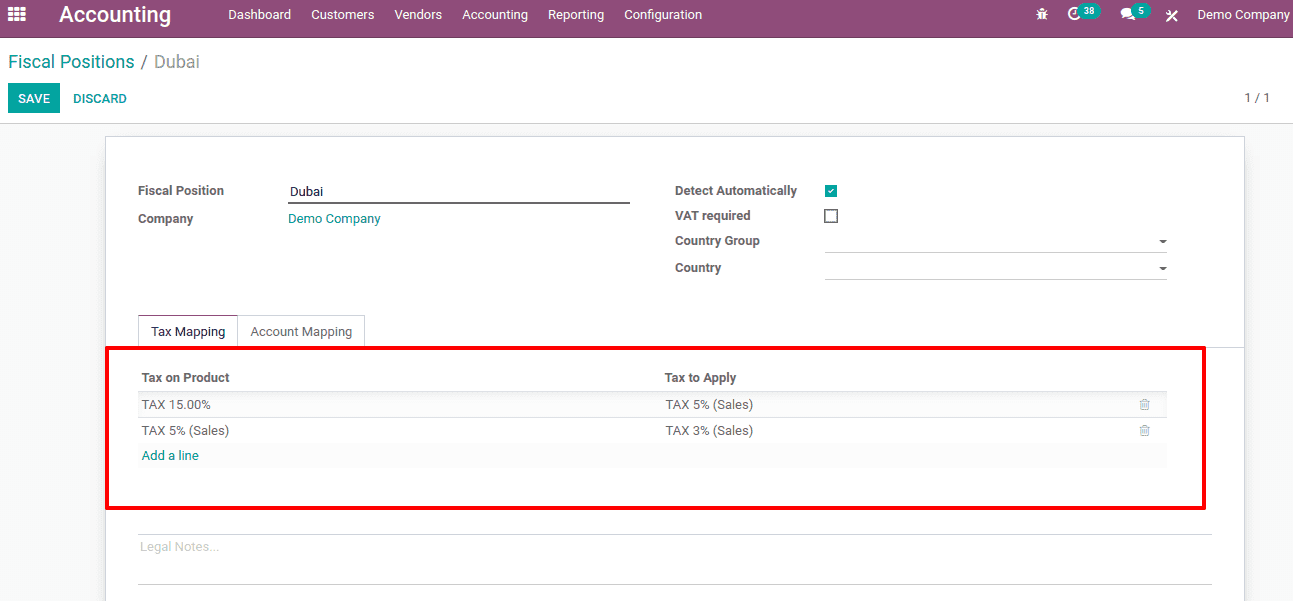
Task: Click the Add a line link
Action: point(170,456)
